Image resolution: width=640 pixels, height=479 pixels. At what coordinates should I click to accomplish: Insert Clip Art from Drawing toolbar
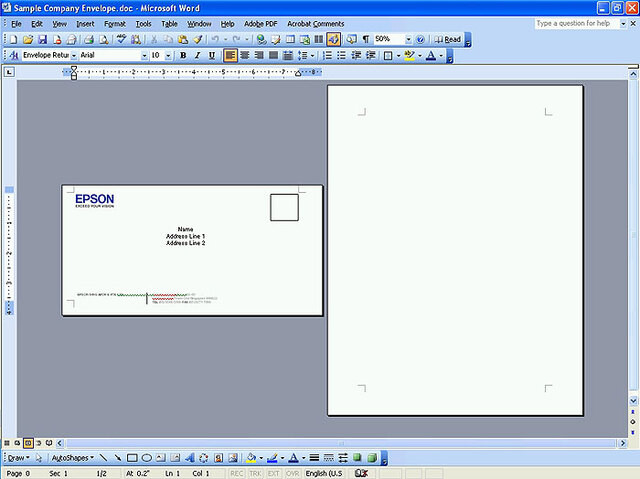(x=218, y=458)
